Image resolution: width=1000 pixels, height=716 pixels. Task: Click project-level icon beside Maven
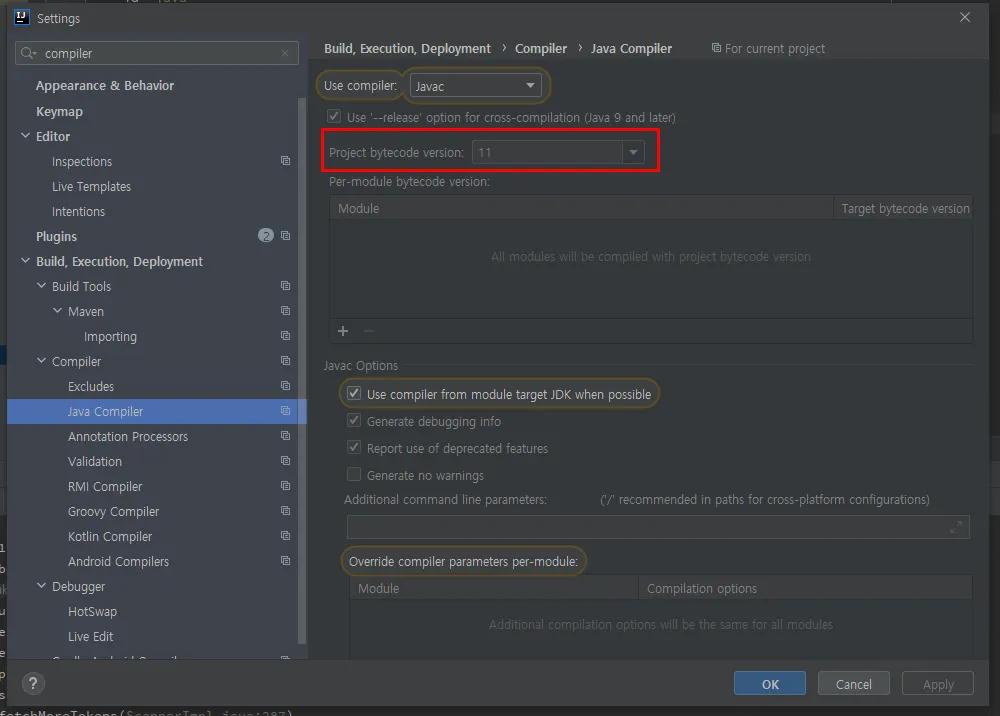(x=286, y=311)
